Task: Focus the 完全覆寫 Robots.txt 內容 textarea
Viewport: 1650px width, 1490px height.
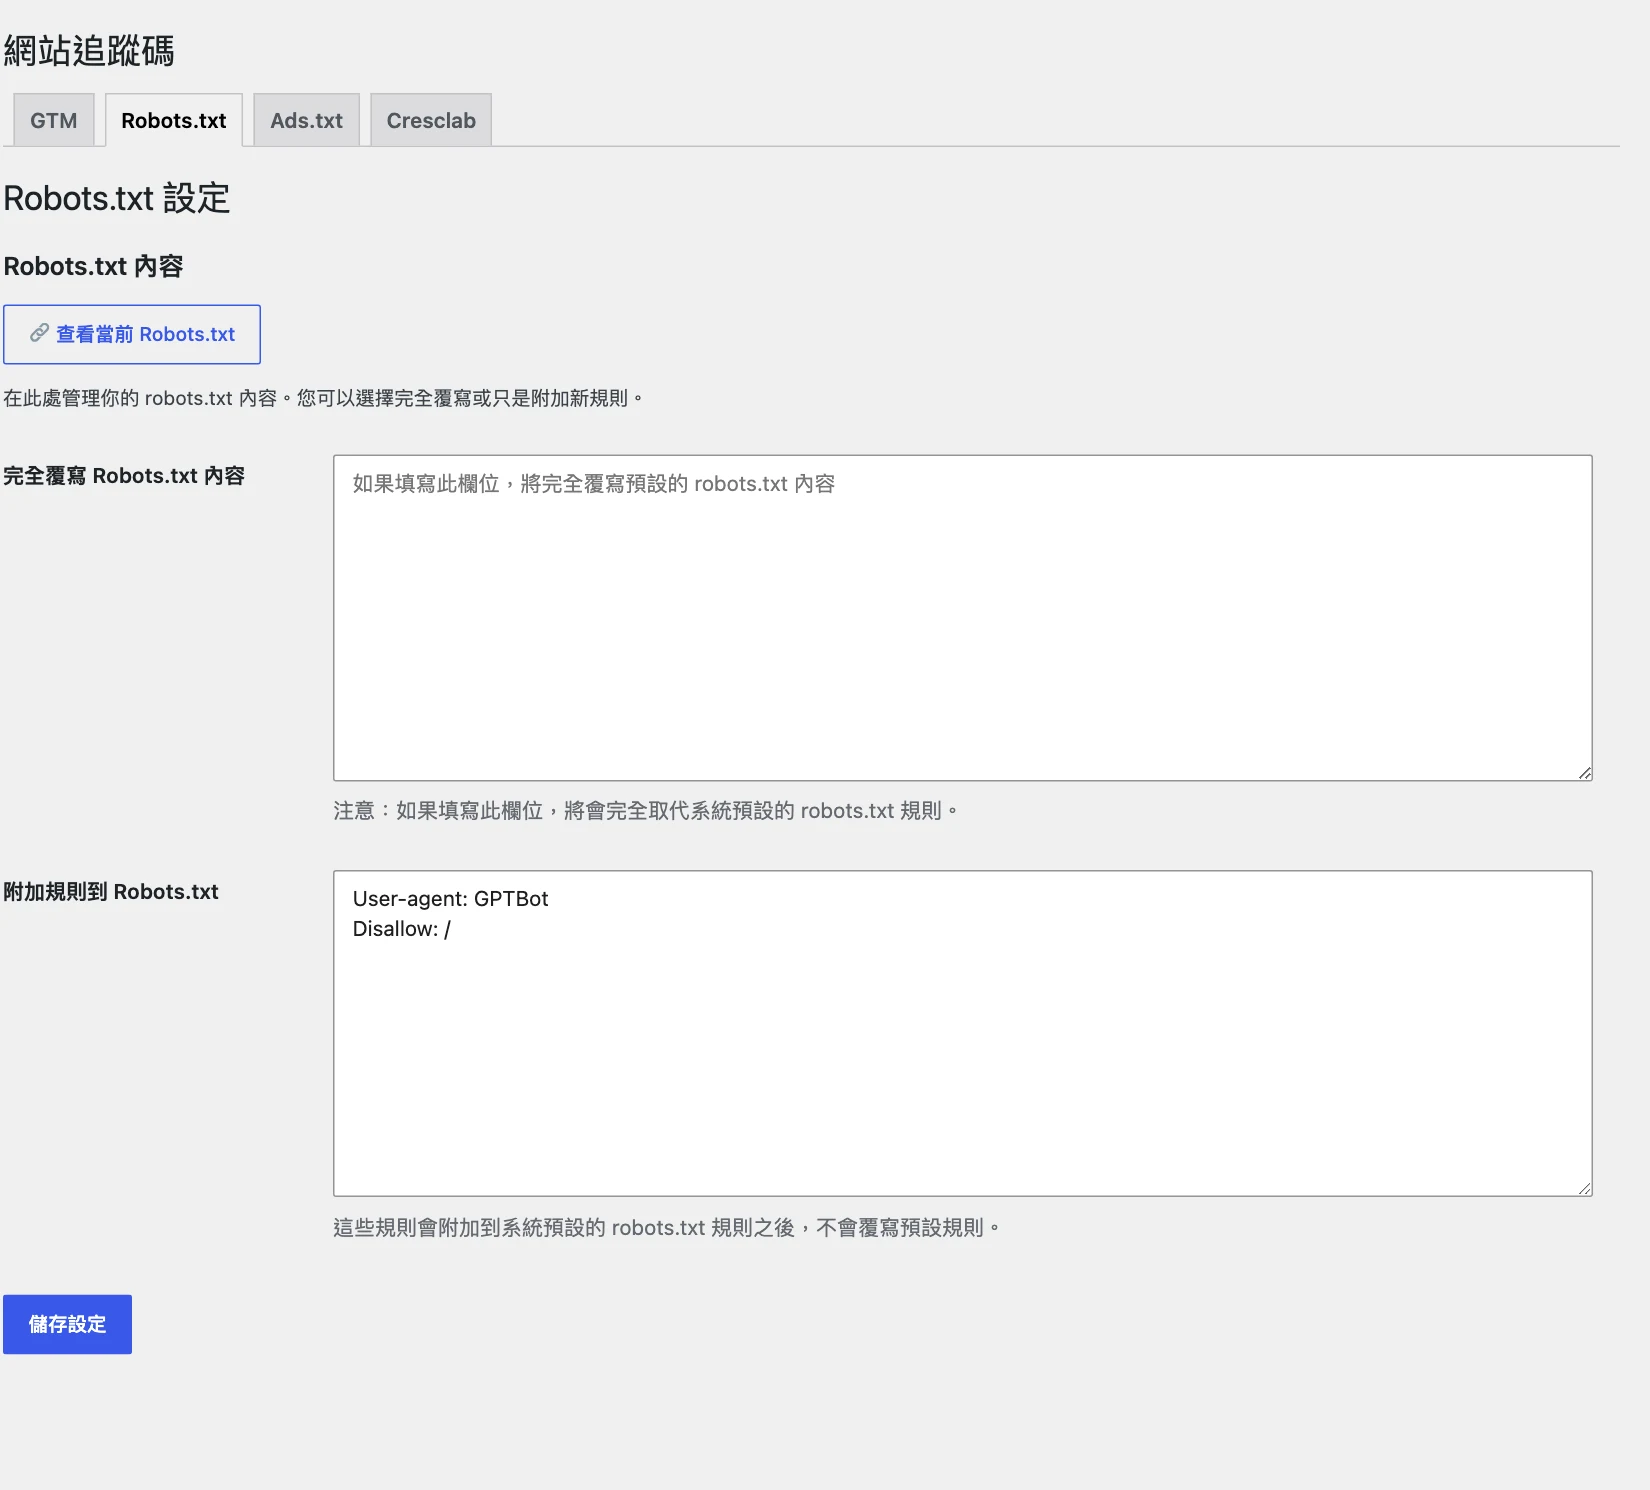Action: click(962, 618)
